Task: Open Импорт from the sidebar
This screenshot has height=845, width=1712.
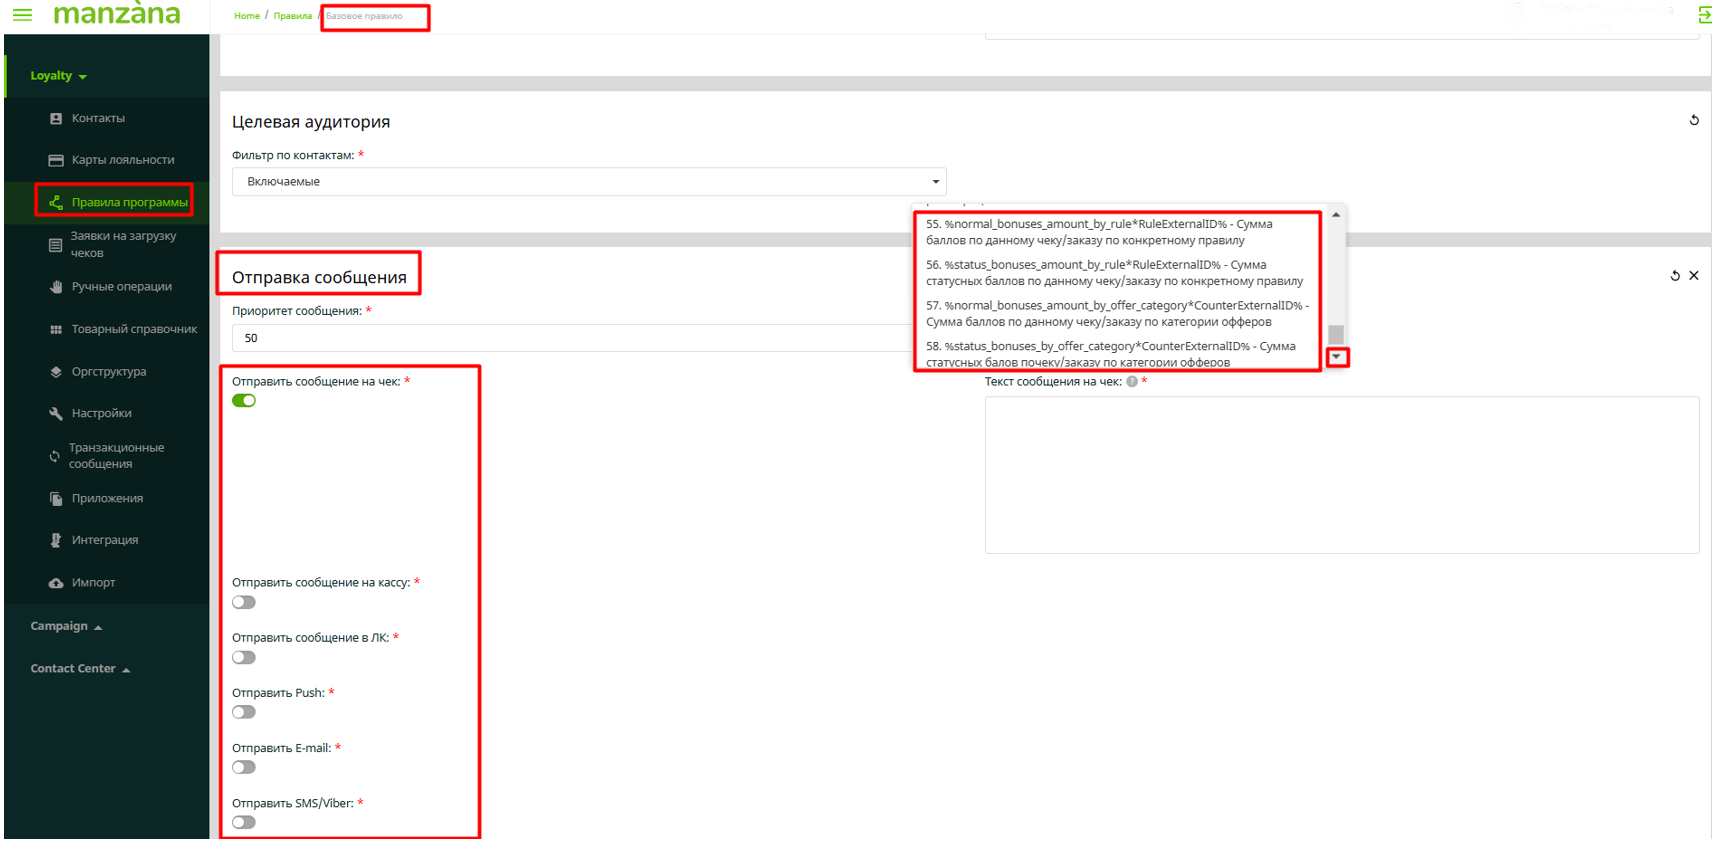Action: pyautogui.click(x=93, y=582)
